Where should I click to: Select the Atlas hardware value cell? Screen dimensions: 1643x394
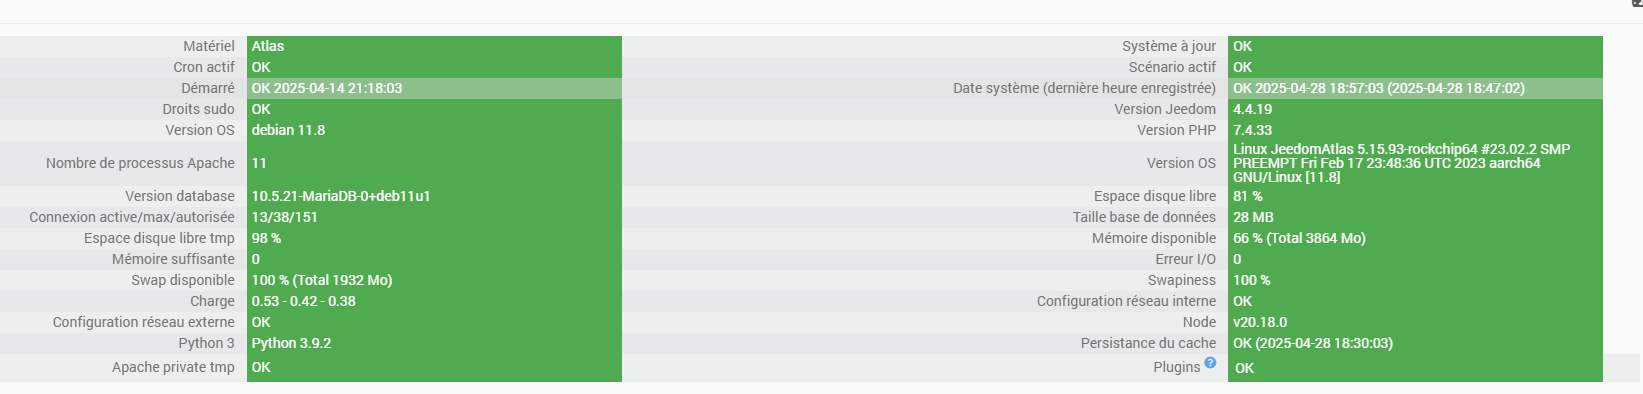[x=434, y=46]
